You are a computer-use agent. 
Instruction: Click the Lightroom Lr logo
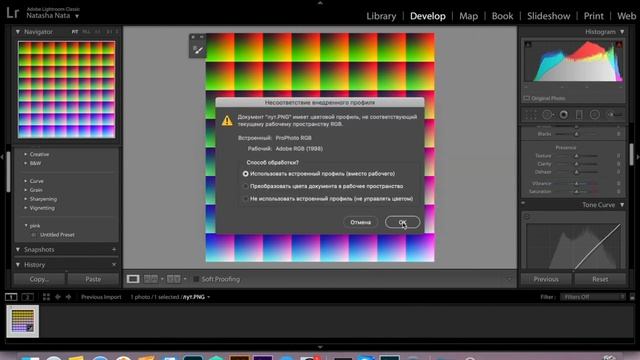pyautogui.click(x=13, y=13)
